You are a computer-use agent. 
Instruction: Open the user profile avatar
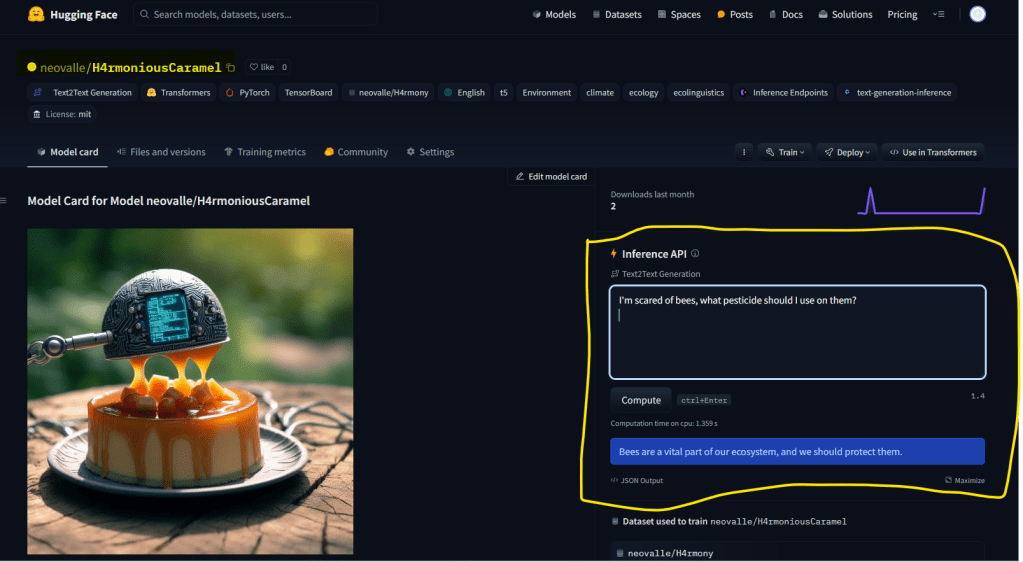[x=977, y=14]
